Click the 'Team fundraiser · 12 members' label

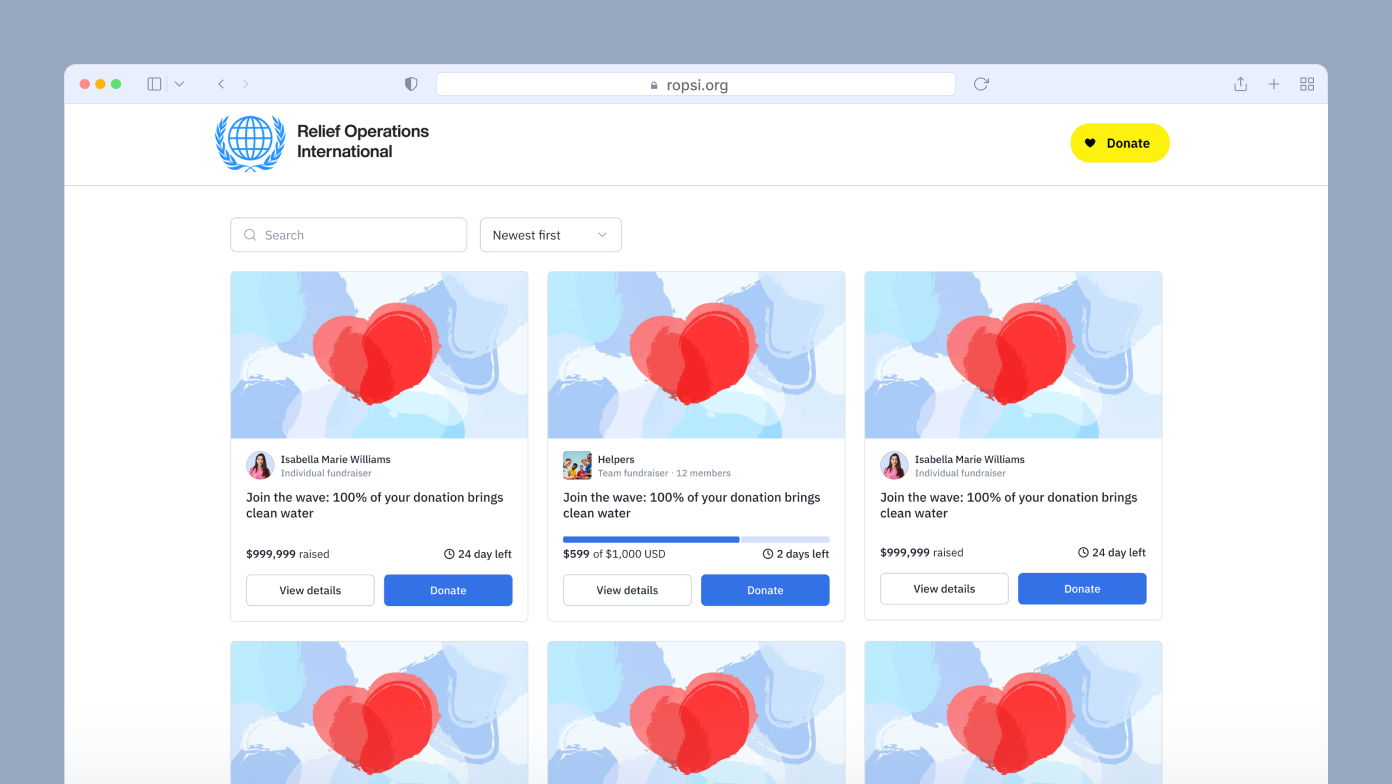click(x=664, y=473)
